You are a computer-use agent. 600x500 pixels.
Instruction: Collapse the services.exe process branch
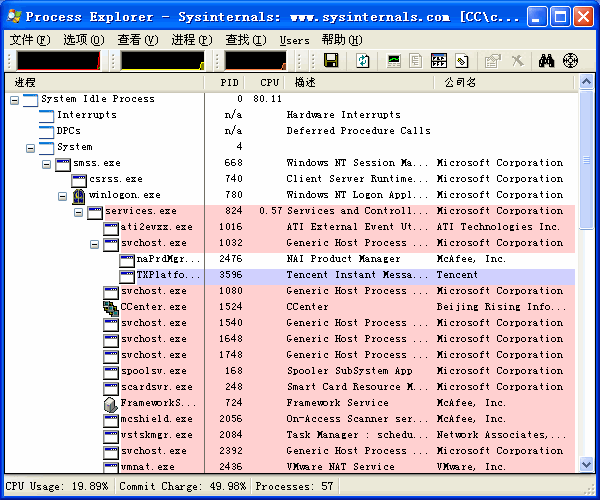pyautogui.click(x=78, y=212)
